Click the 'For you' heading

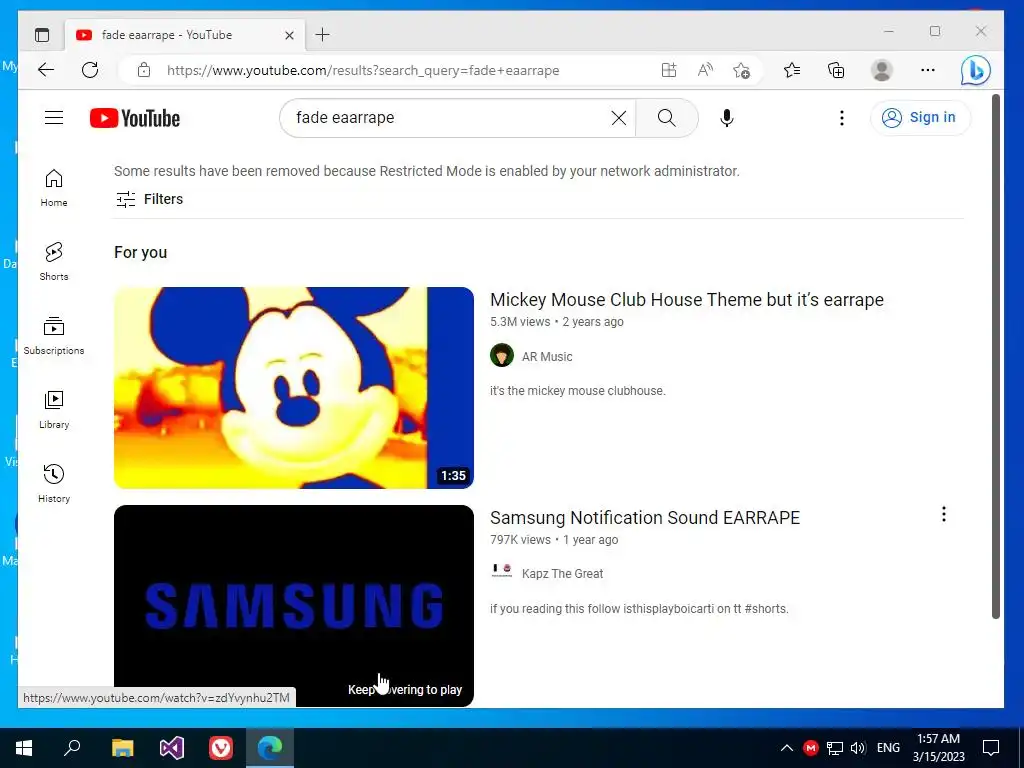click(140, 253)
